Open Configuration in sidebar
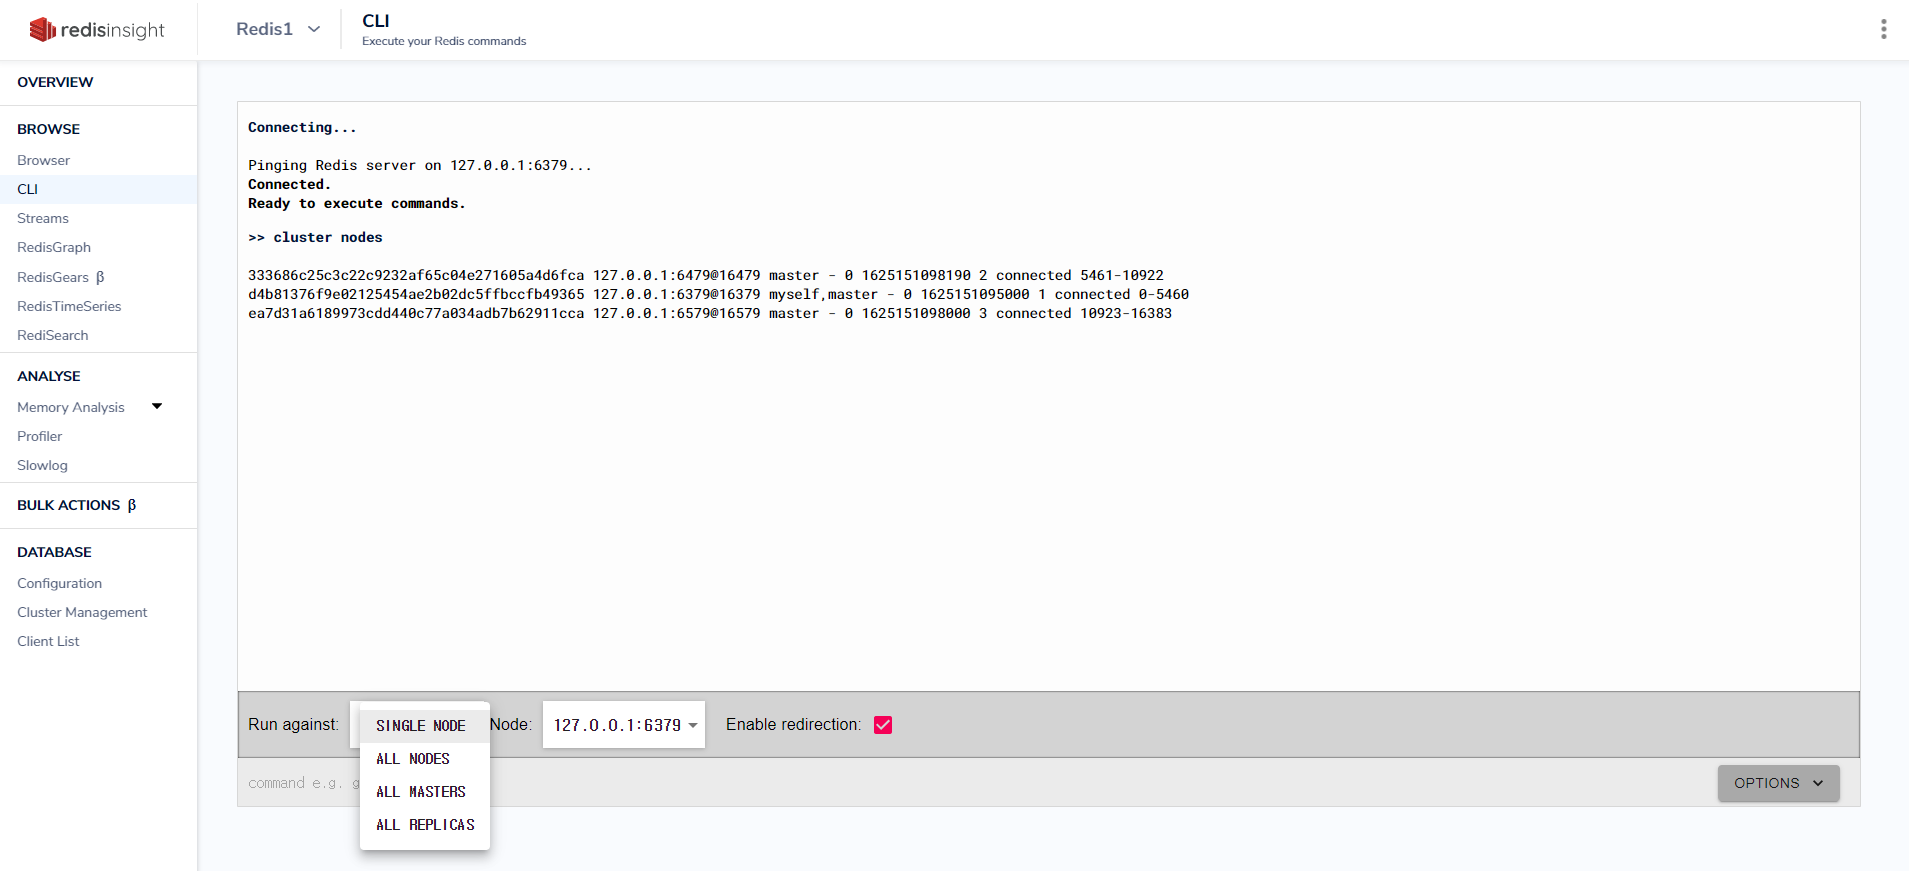The width and height of the screenshot is (1909, 871). 60,583
